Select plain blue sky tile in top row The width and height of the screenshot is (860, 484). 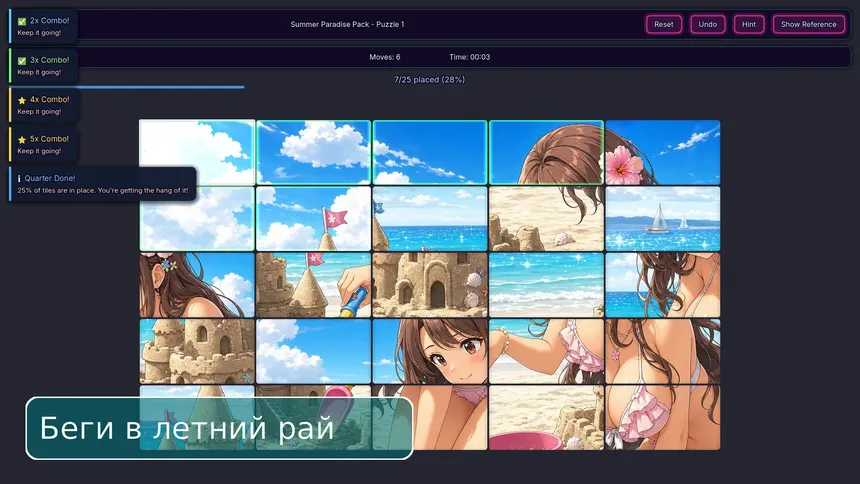tap(429, 152)
